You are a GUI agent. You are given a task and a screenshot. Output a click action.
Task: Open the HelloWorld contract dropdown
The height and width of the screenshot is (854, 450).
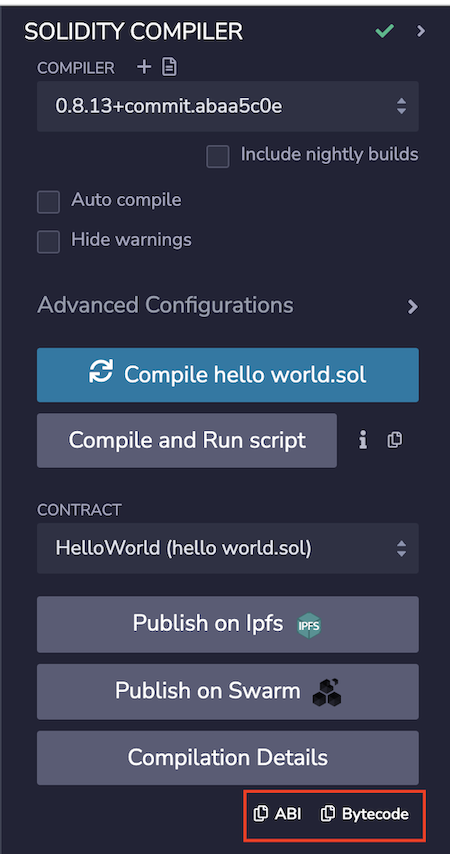coord(228,548)
